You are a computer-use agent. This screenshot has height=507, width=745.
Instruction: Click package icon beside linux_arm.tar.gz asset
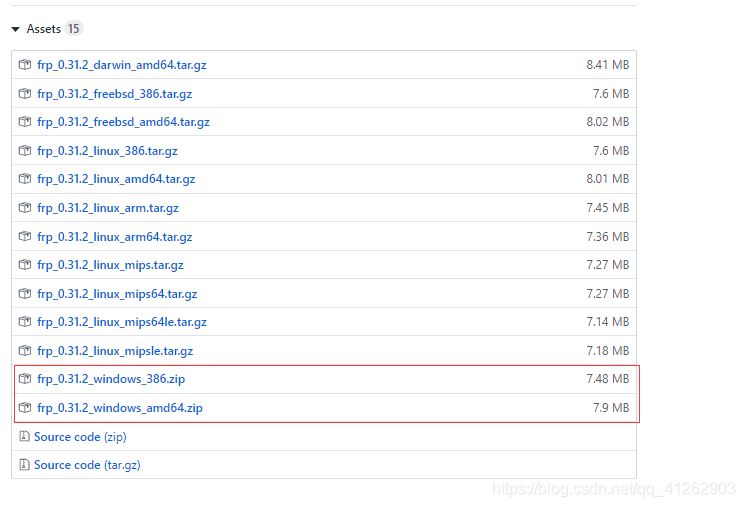pos(25,208)
